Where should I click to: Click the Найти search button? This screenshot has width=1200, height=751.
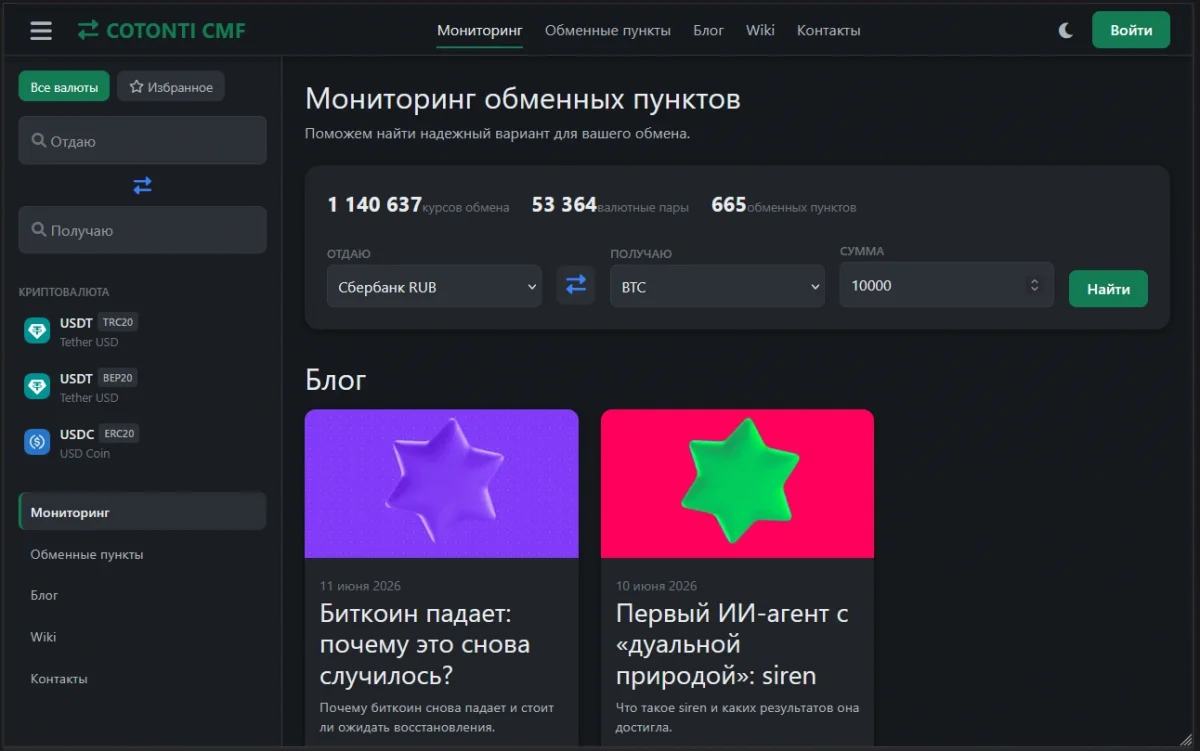coord(1108,289)
